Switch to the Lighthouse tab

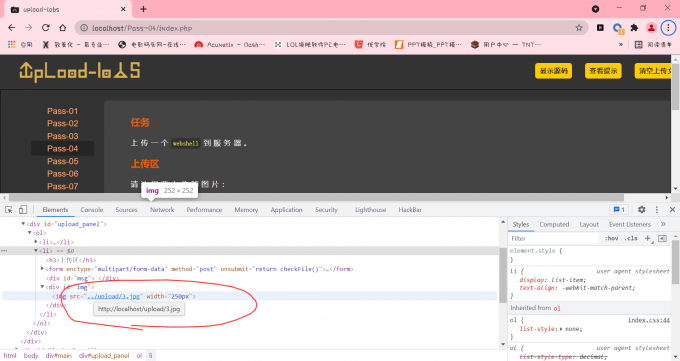pyautogui.click(x=370, y=210)
